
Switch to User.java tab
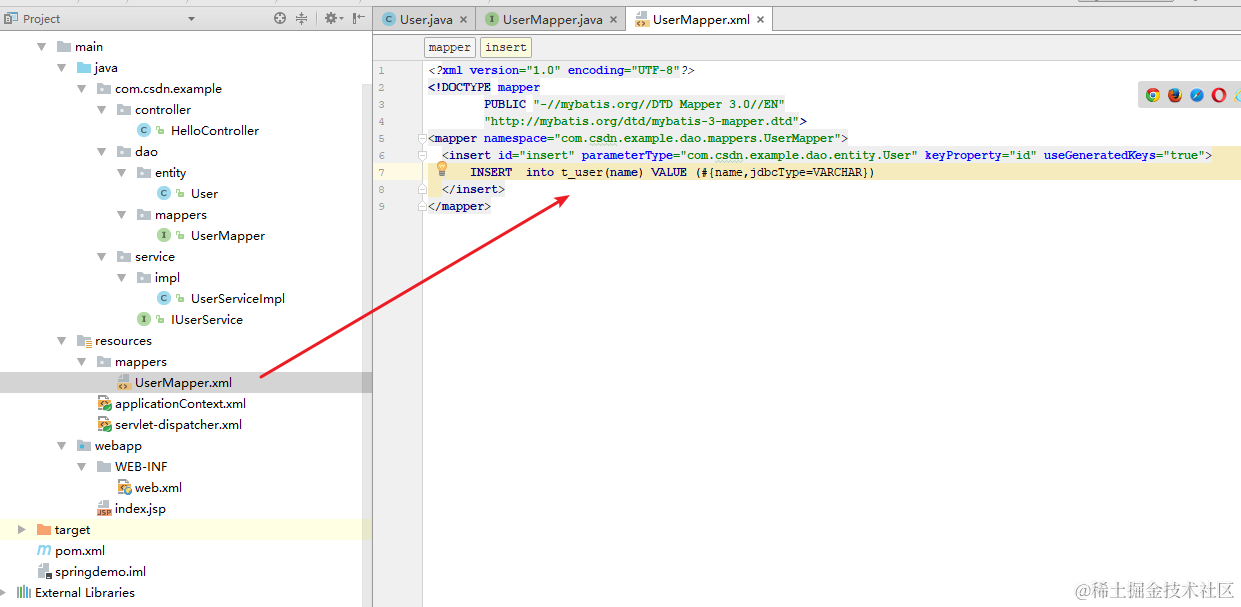coord(425,19)
